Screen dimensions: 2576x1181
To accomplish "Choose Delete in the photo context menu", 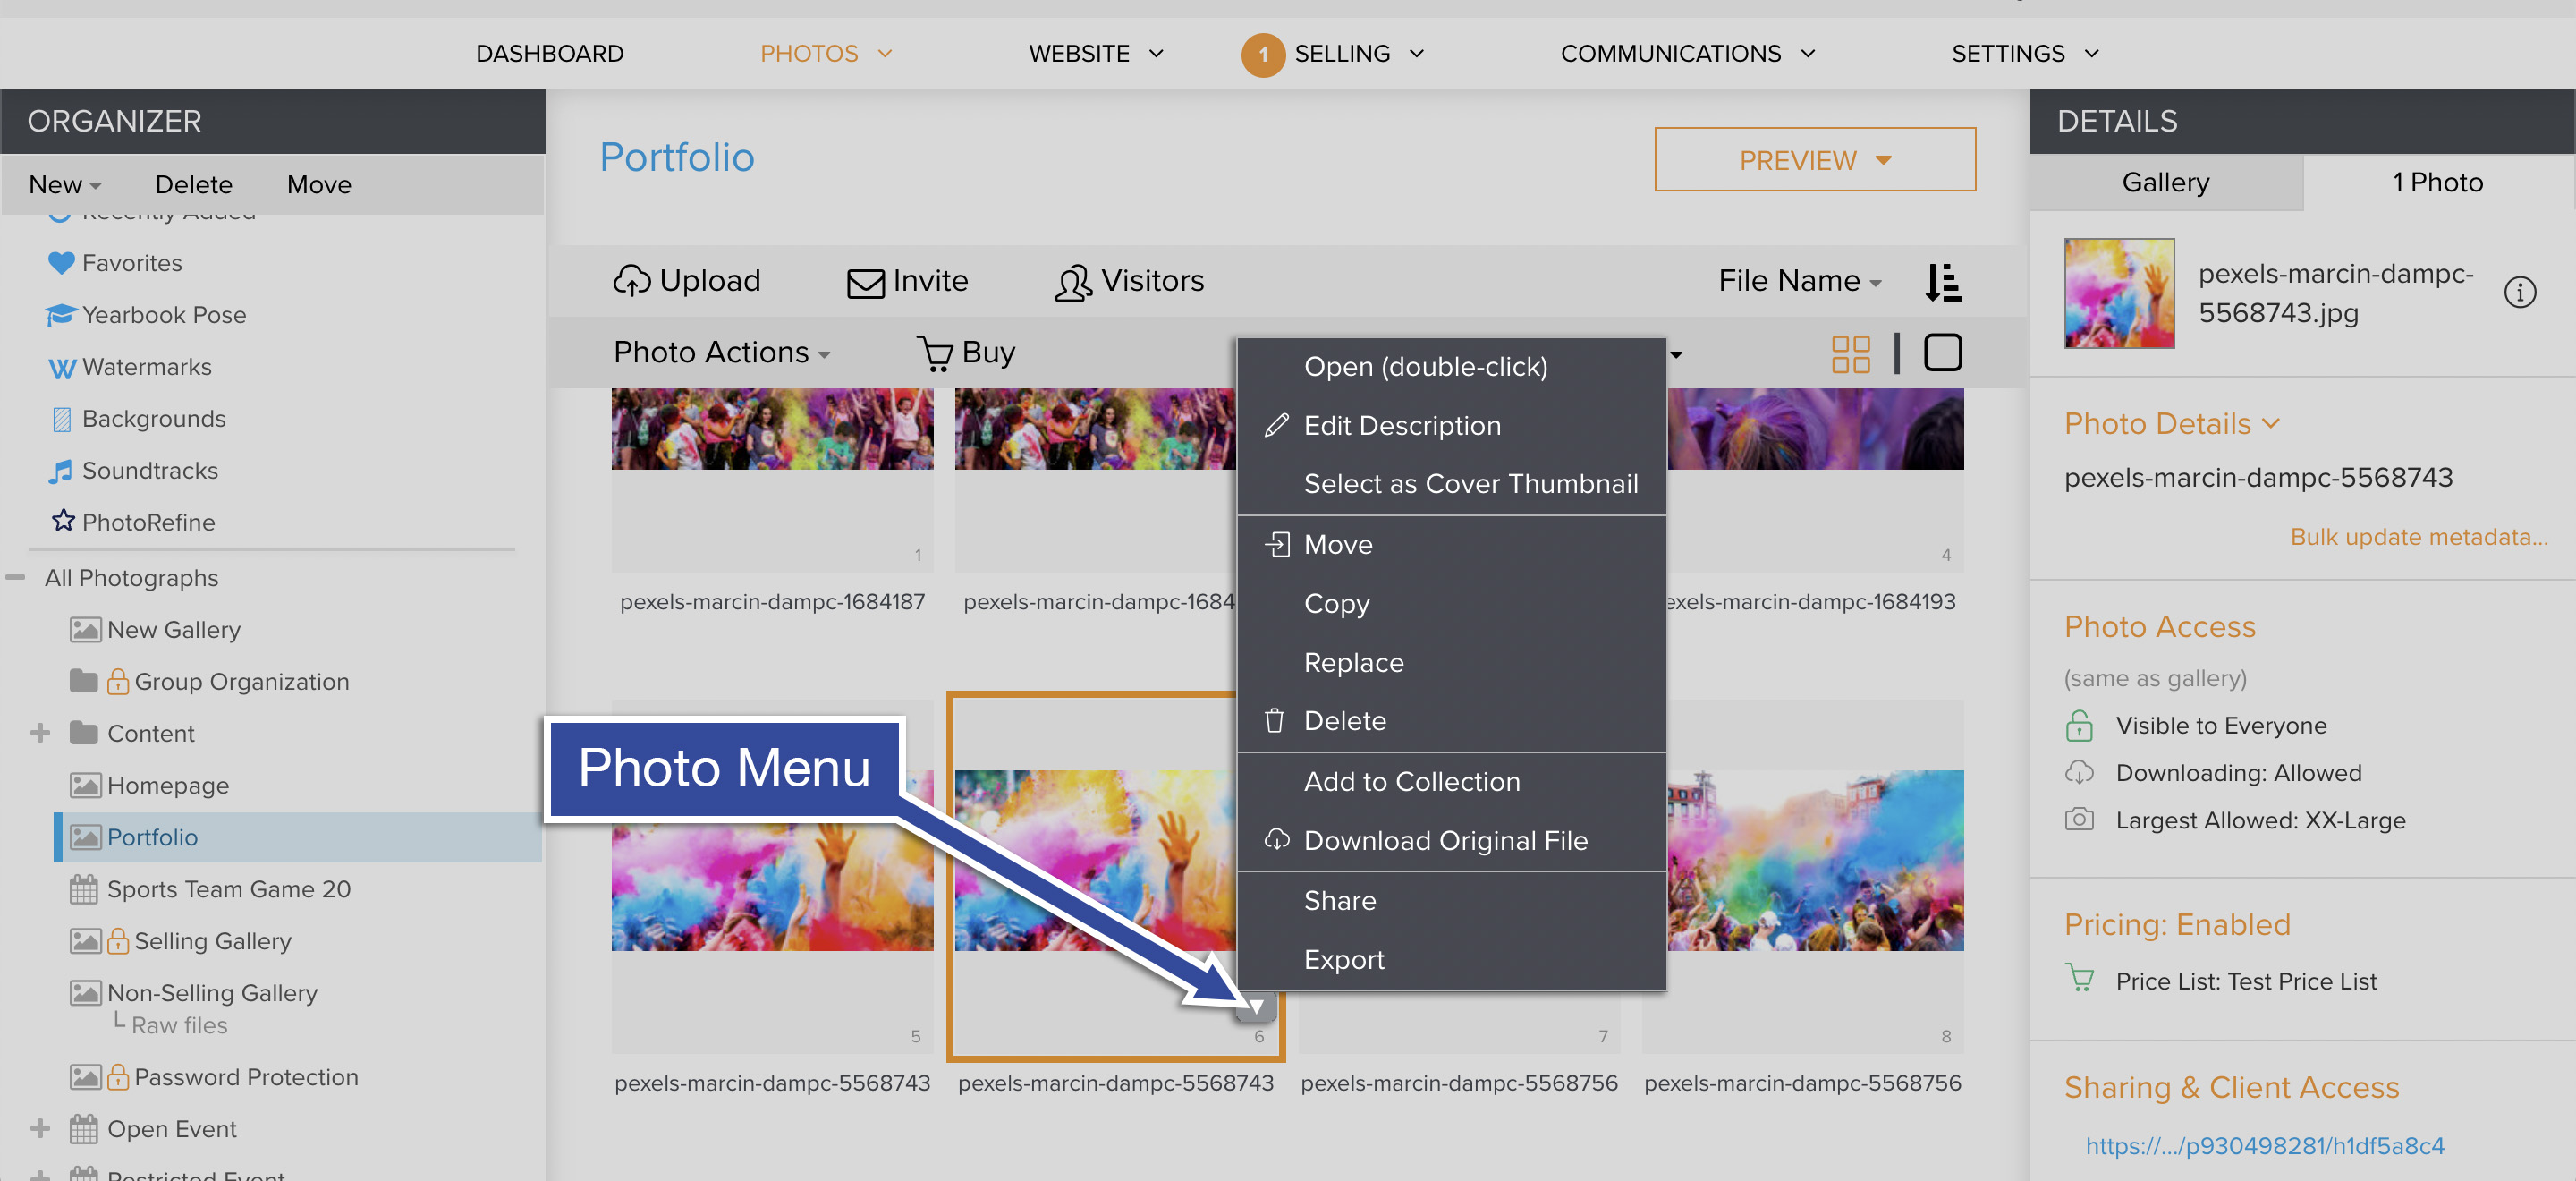I will pyautogui.click(x=1451, y=721).
